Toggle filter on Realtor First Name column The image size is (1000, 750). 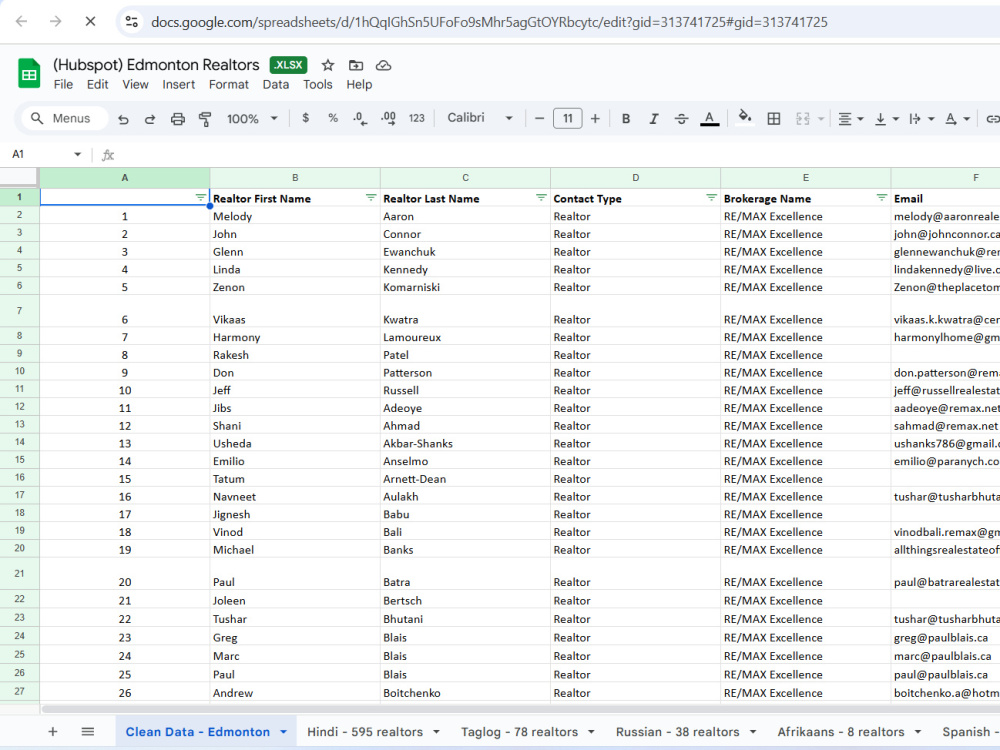point(371,198)
